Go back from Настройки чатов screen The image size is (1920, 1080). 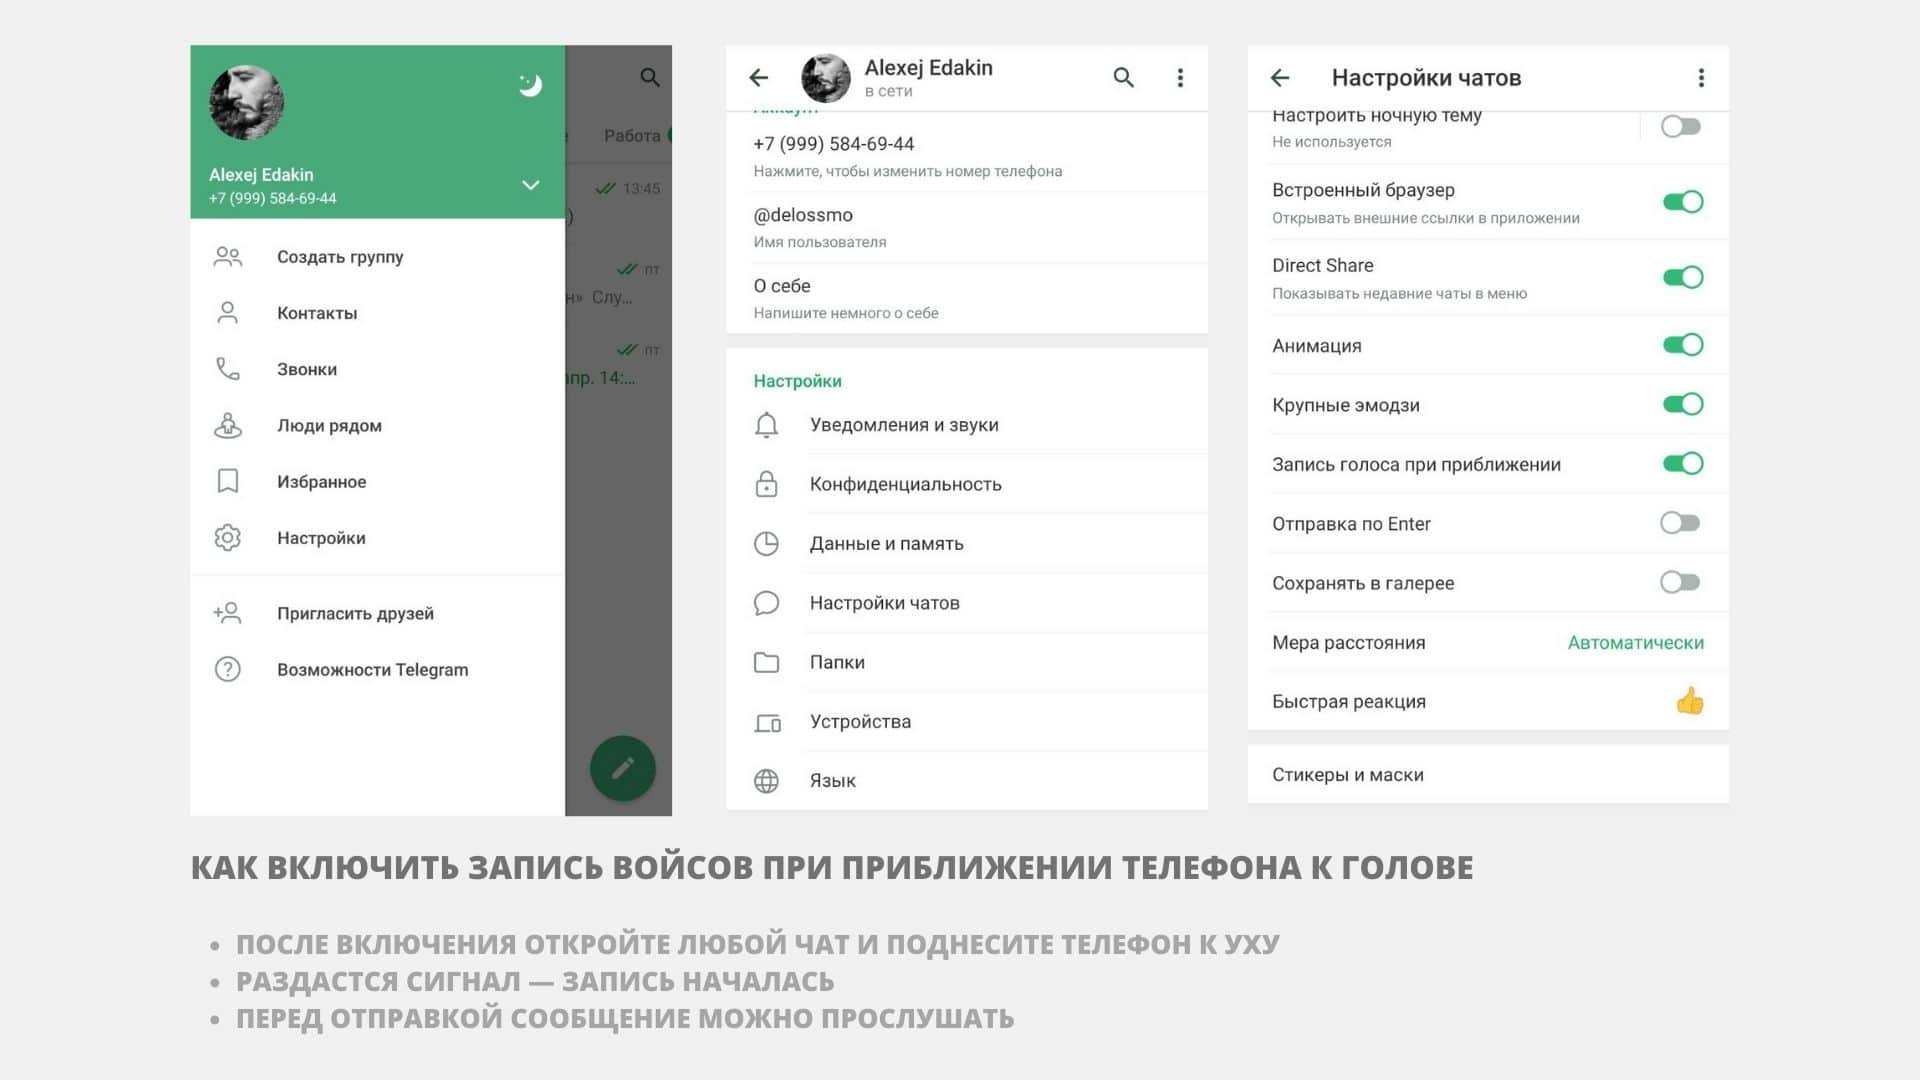click(1280, 77)
